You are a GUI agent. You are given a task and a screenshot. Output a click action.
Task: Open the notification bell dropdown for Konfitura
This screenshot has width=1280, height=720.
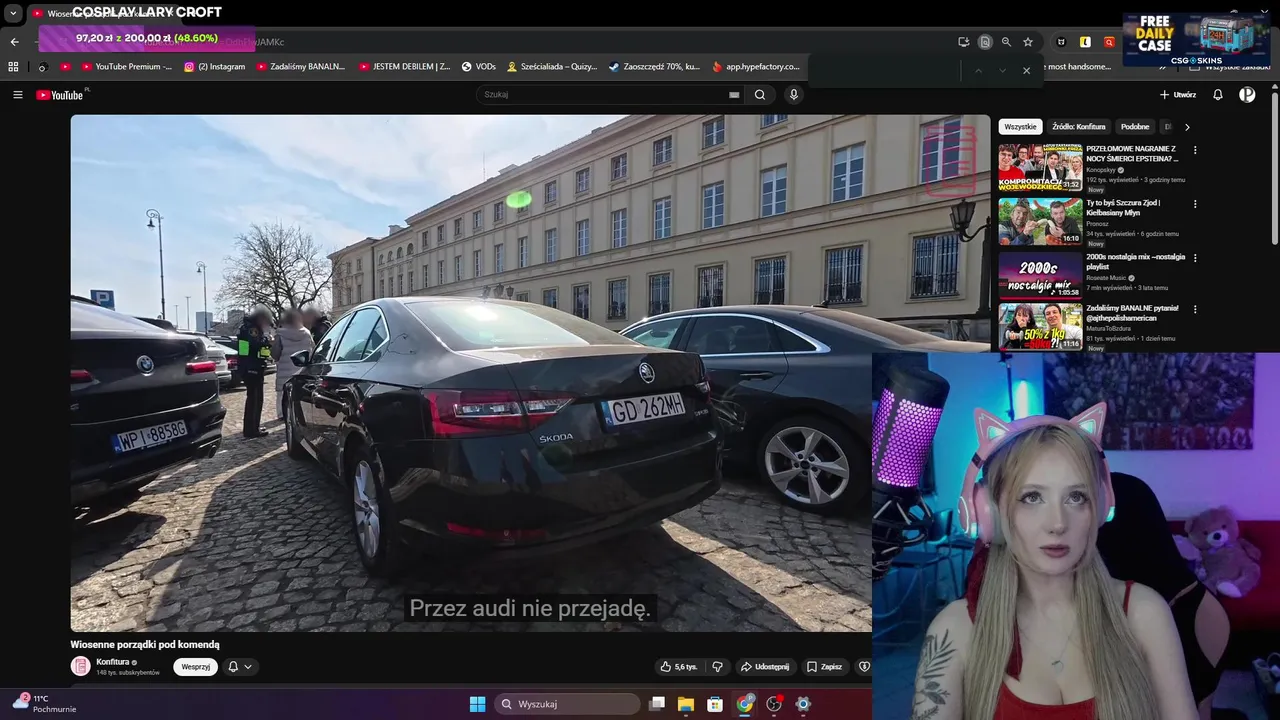tap(240, 667)
